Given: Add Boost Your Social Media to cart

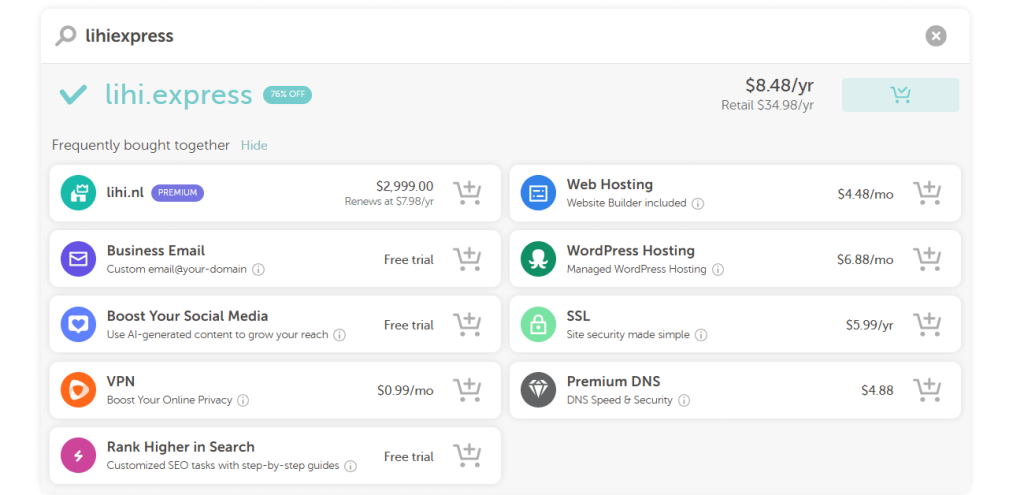Looking at the screenshot, I should pos(467,325).
